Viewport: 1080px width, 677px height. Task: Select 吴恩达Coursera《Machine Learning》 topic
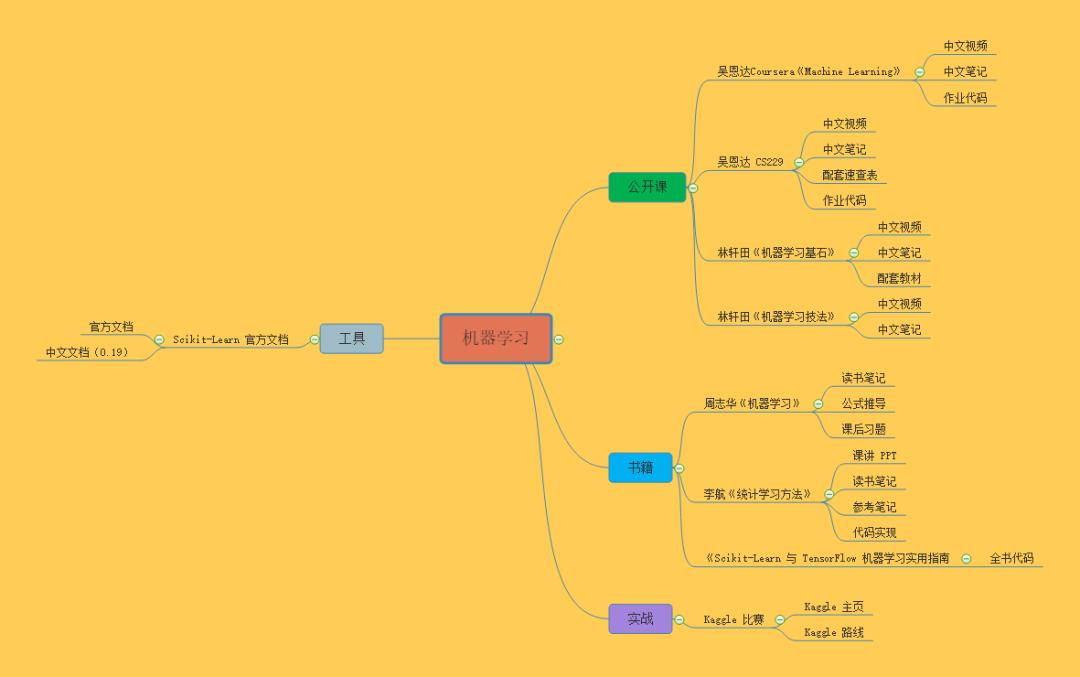coord(809,72)
